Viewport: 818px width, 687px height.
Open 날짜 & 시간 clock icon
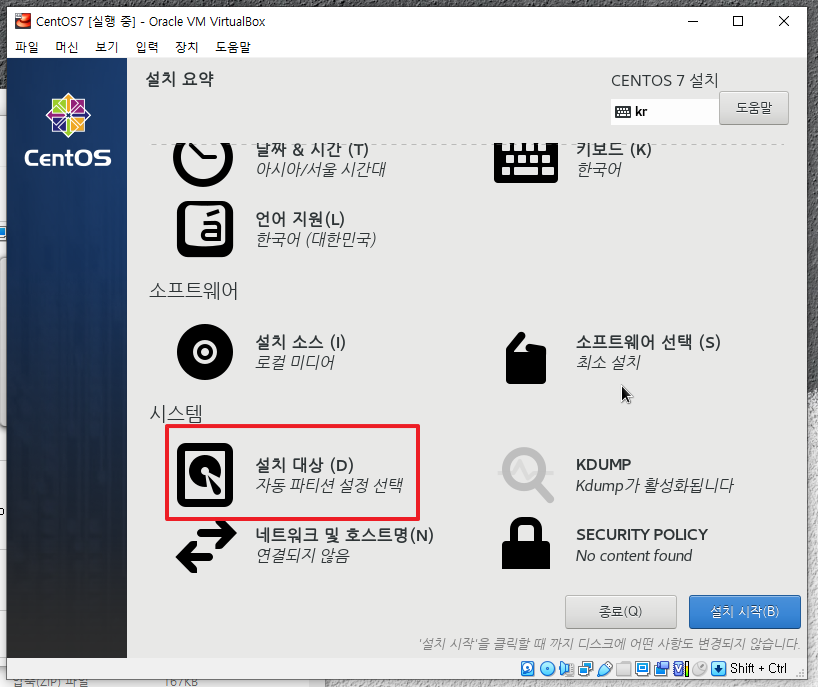[x=203, y=163]
